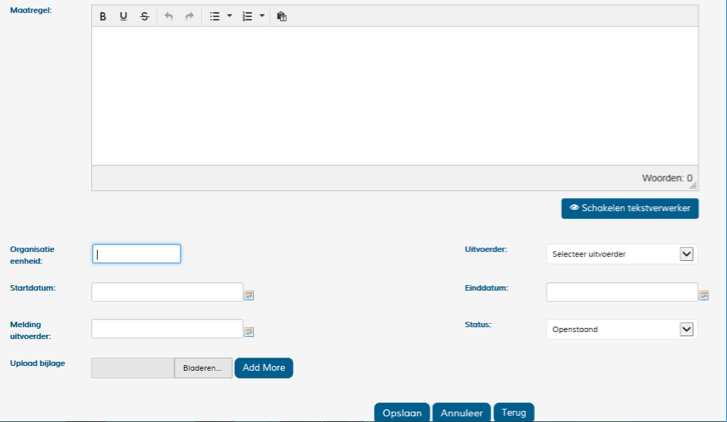Click into the Organisatie eenheid field
727x422 pixels.
point(137,254)
